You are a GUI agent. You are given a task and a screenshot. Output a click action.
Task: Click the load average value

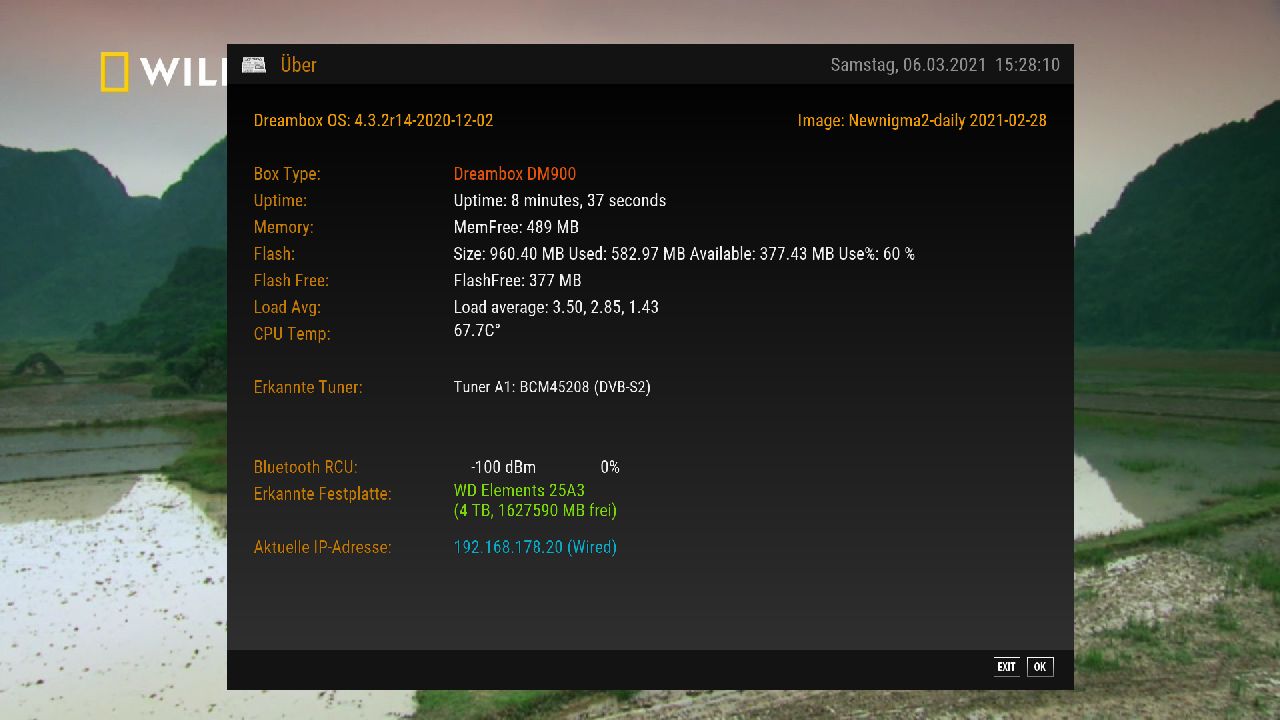coord(555,308)
